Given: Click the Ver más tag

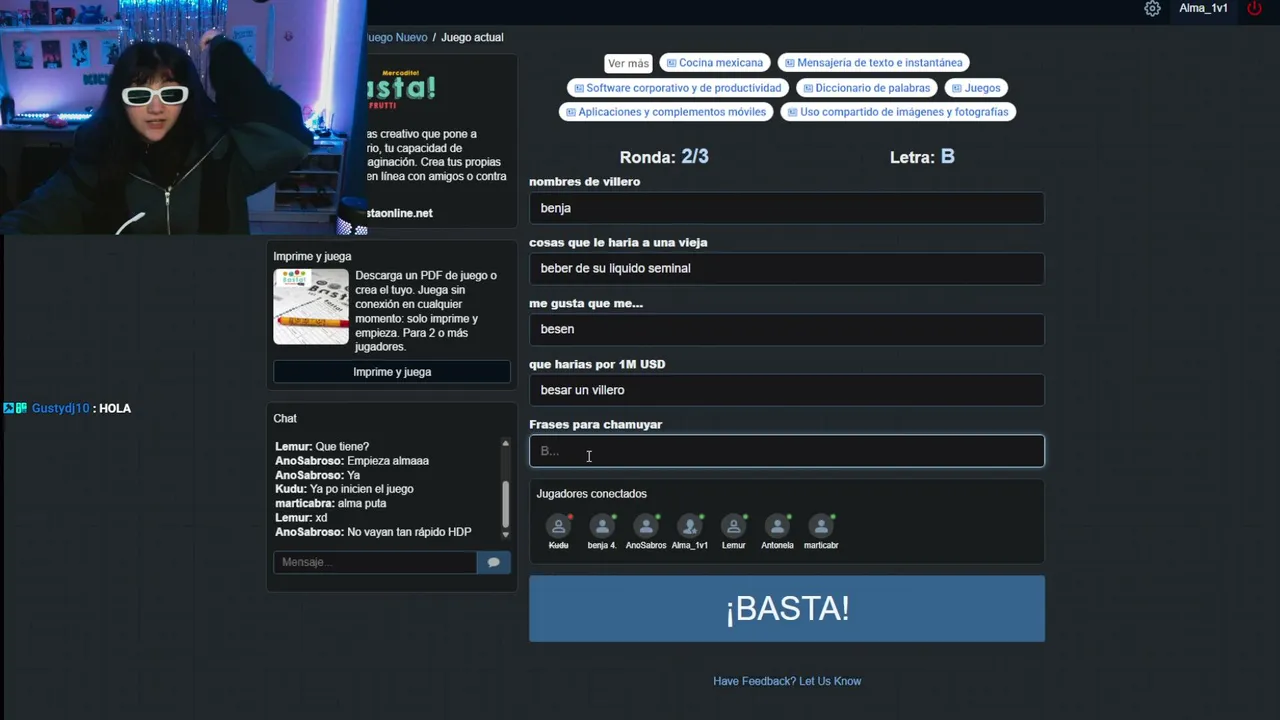Looking at the screenshot, I should point(628,63).
